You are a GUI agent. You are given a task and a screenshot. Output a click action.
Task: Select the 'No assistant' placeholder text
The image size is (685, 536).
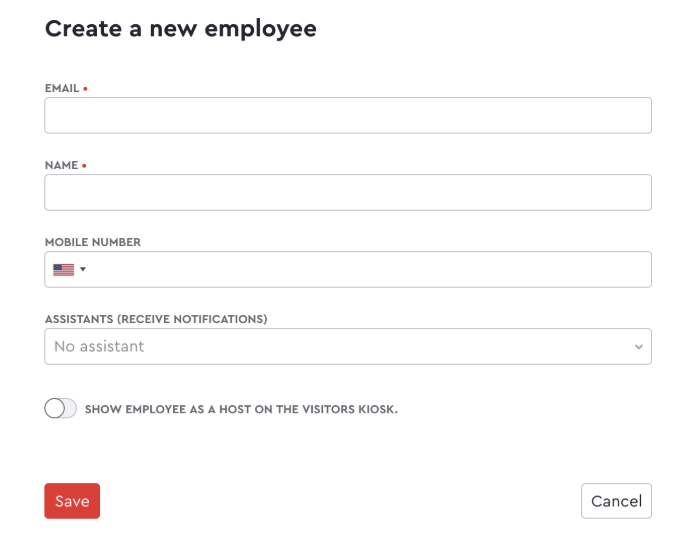tap(99, 346)
